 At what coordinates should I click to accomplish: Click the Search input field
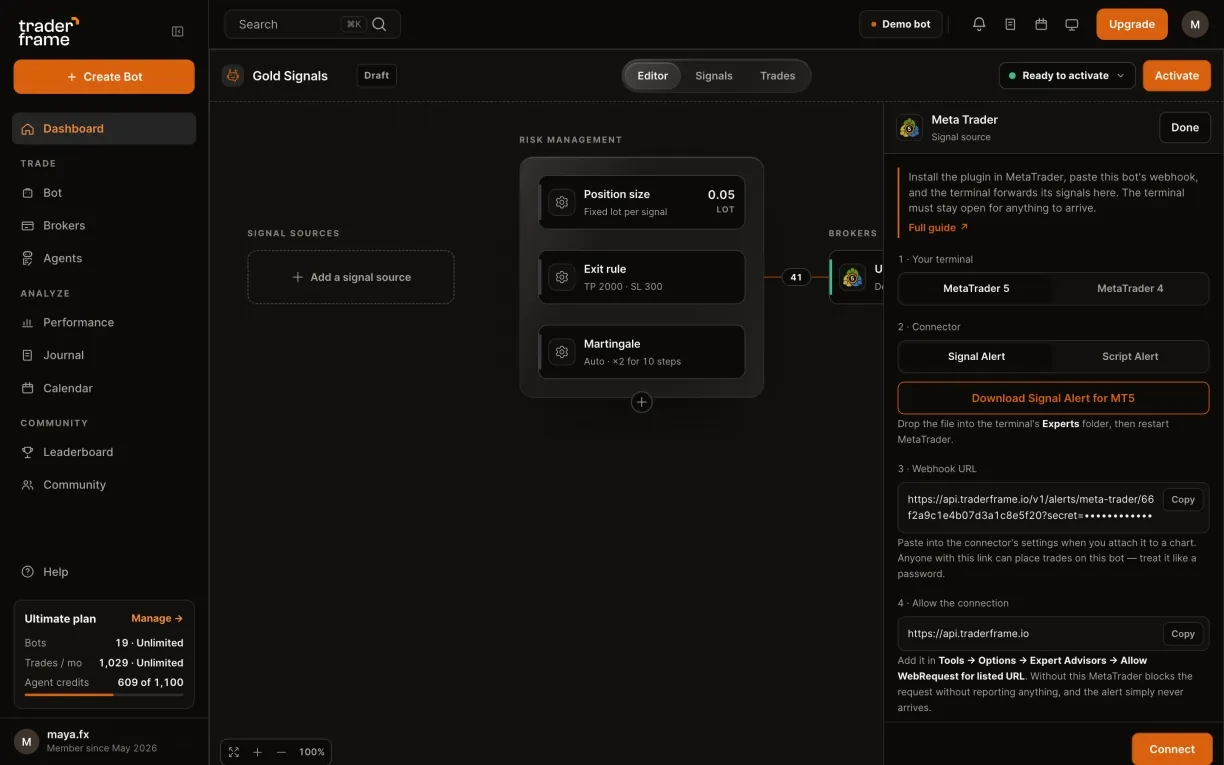313,24
